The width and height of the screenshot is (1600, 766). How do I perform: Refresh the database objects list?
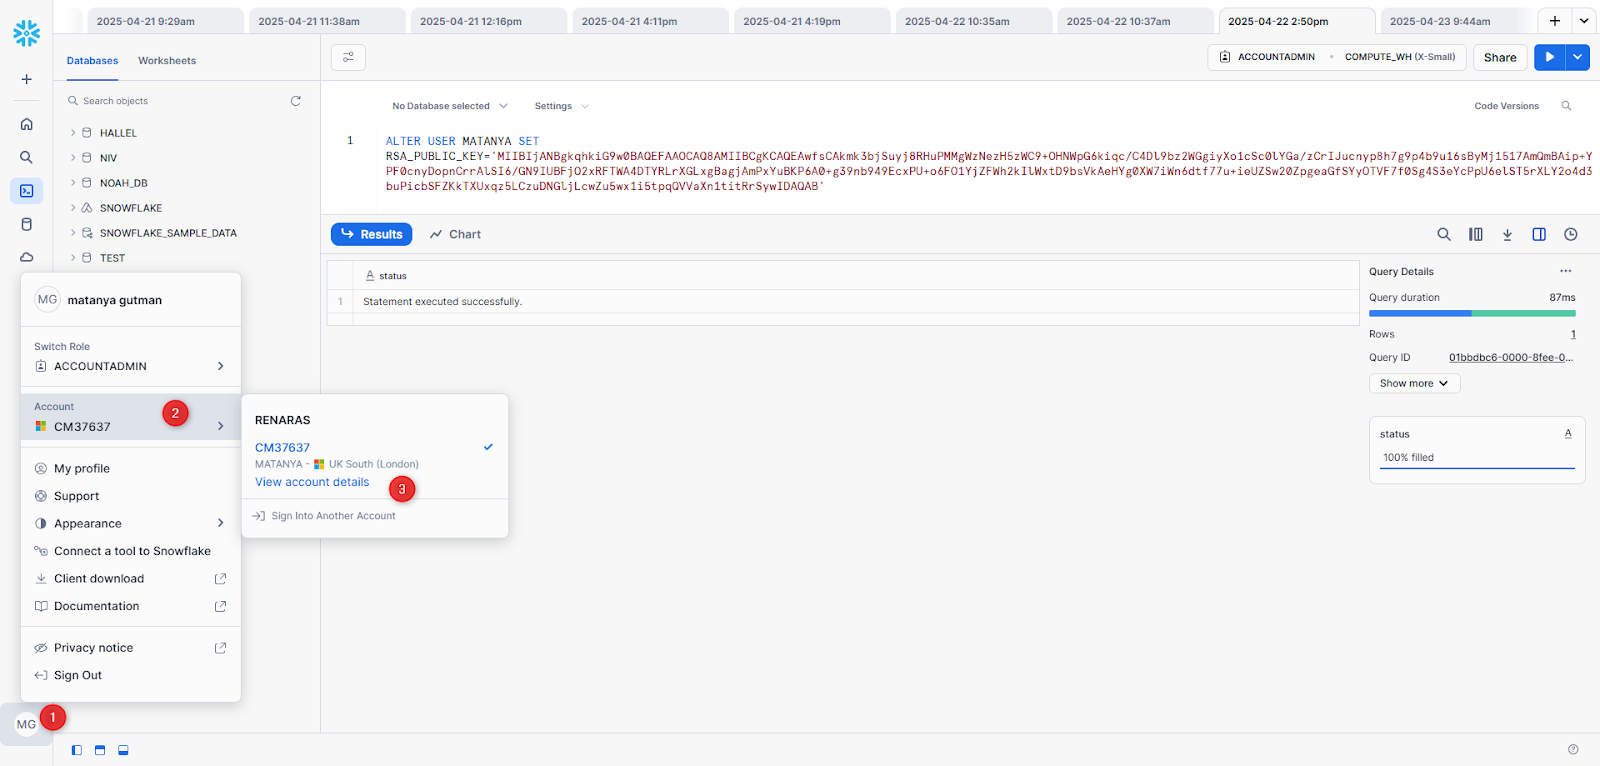[295, 101]
